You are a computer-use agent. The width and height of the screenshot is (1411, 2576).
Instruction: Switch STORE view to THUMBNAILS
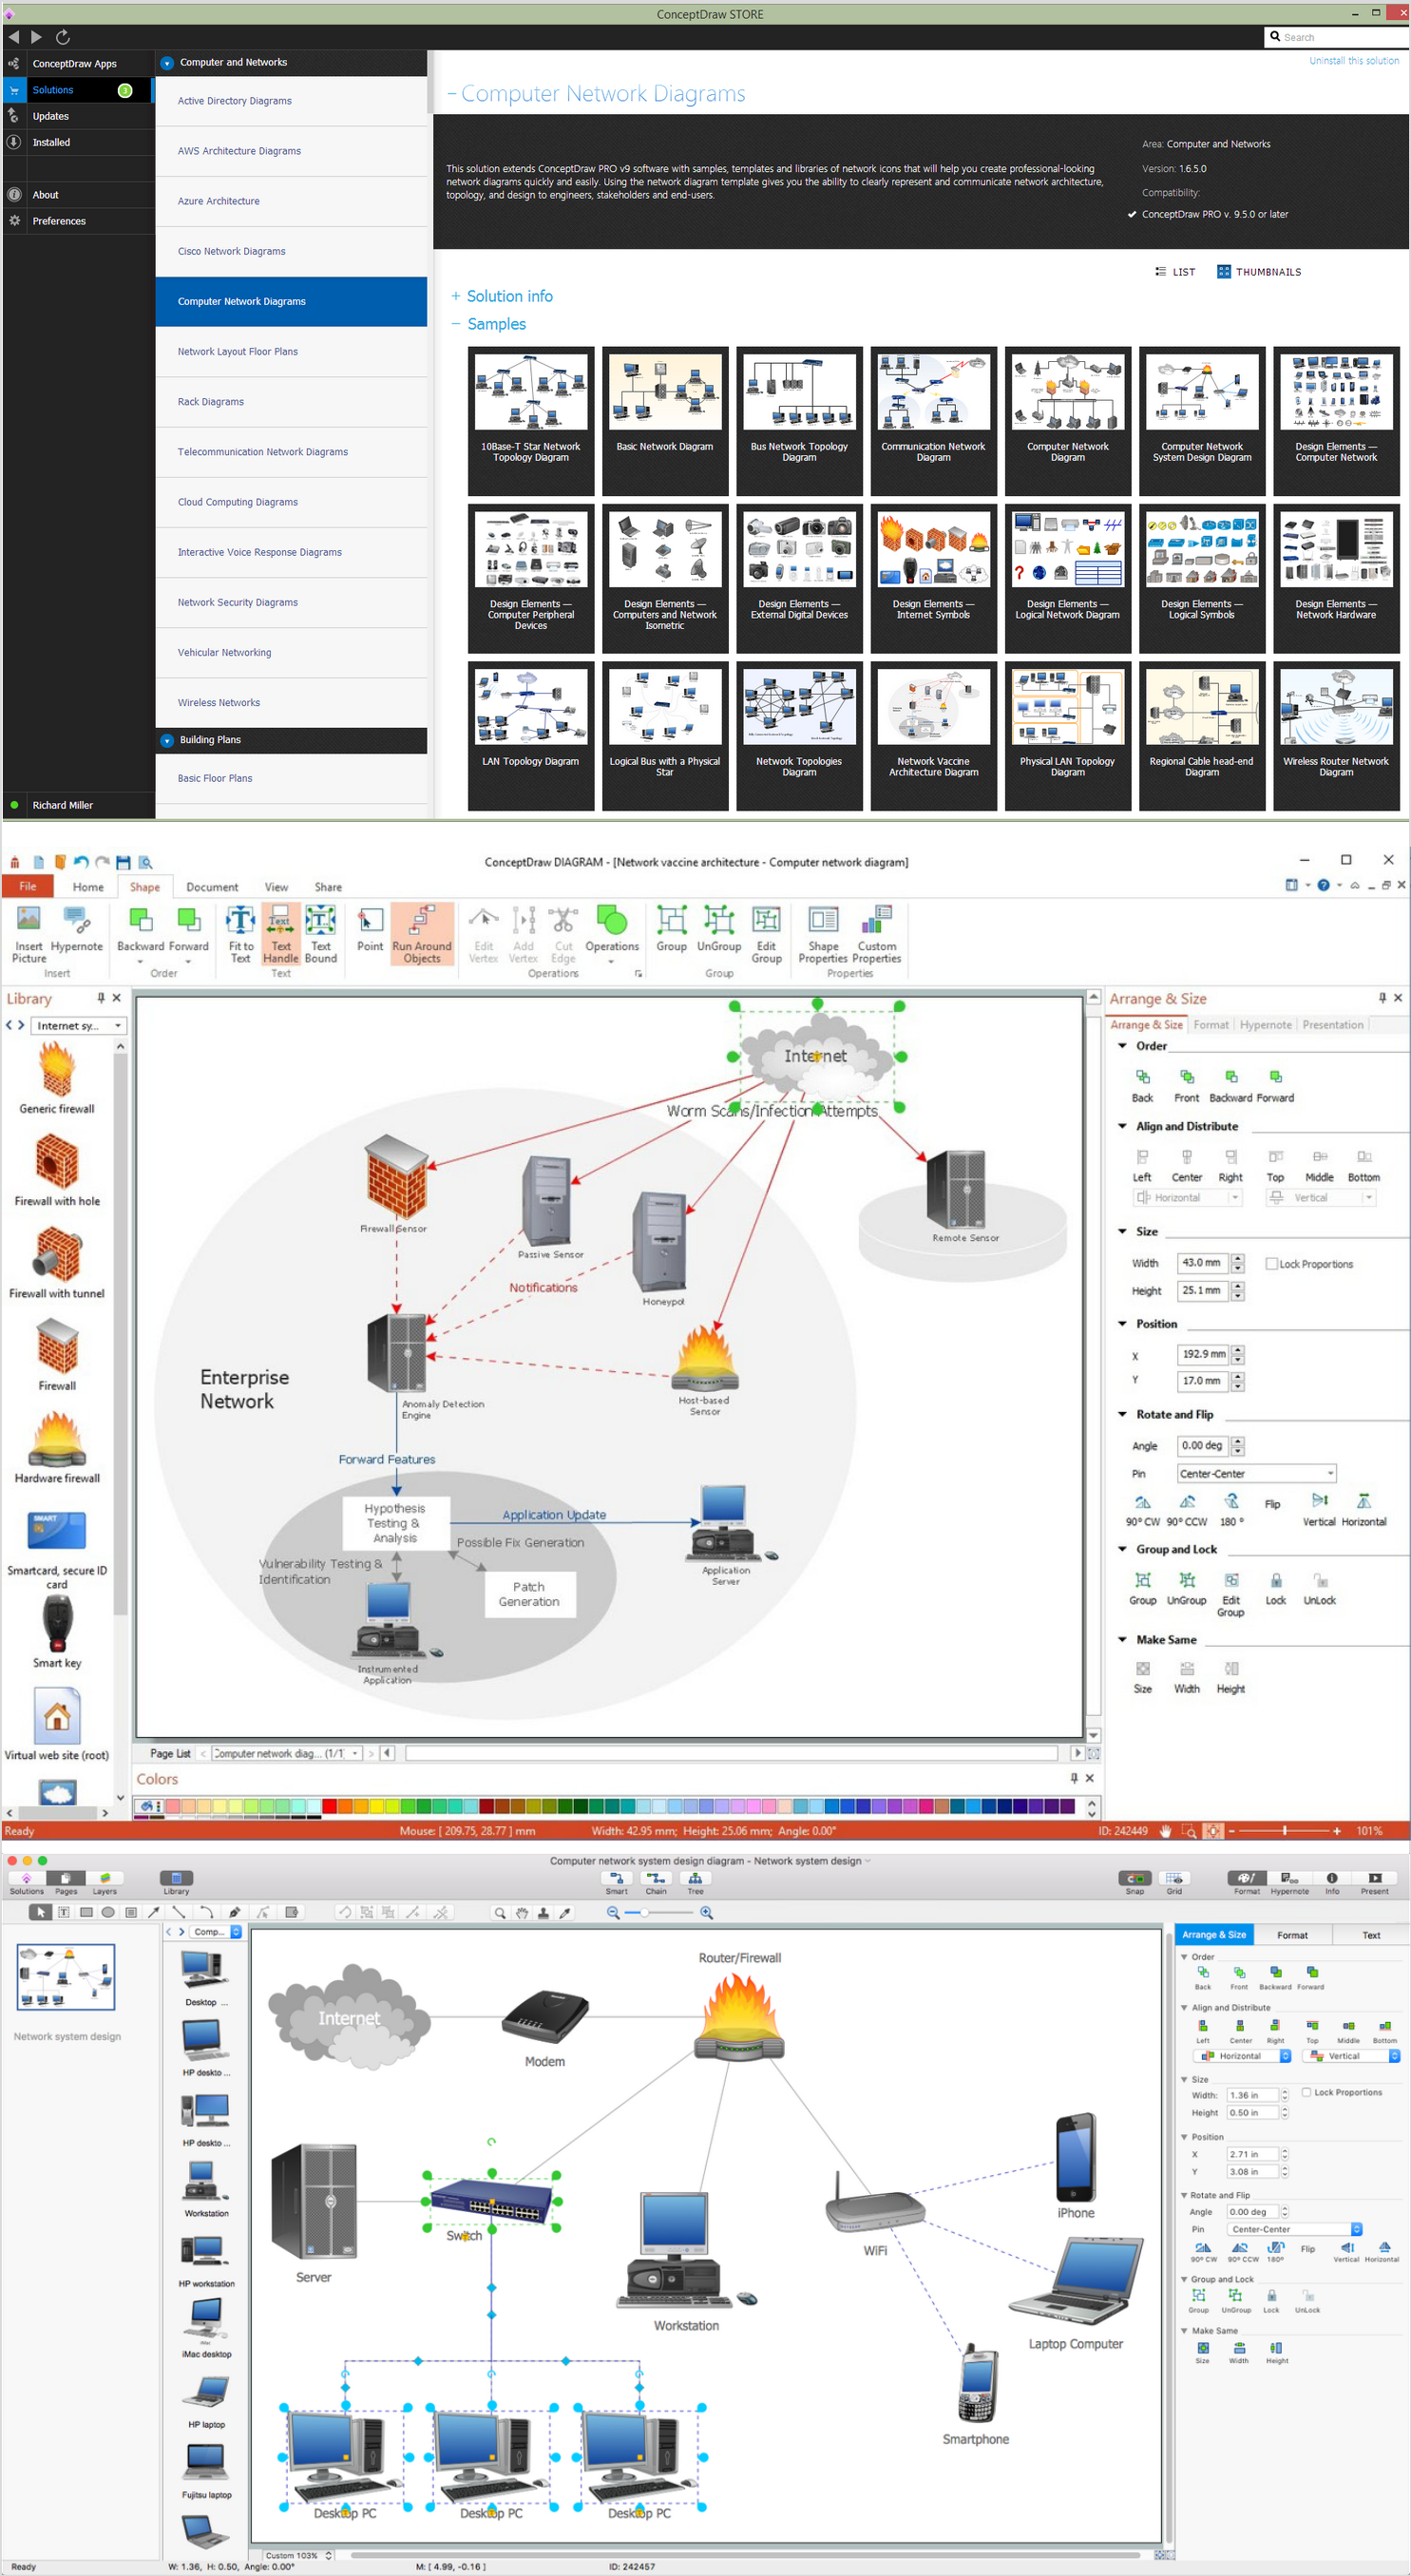pos(1259,272)
